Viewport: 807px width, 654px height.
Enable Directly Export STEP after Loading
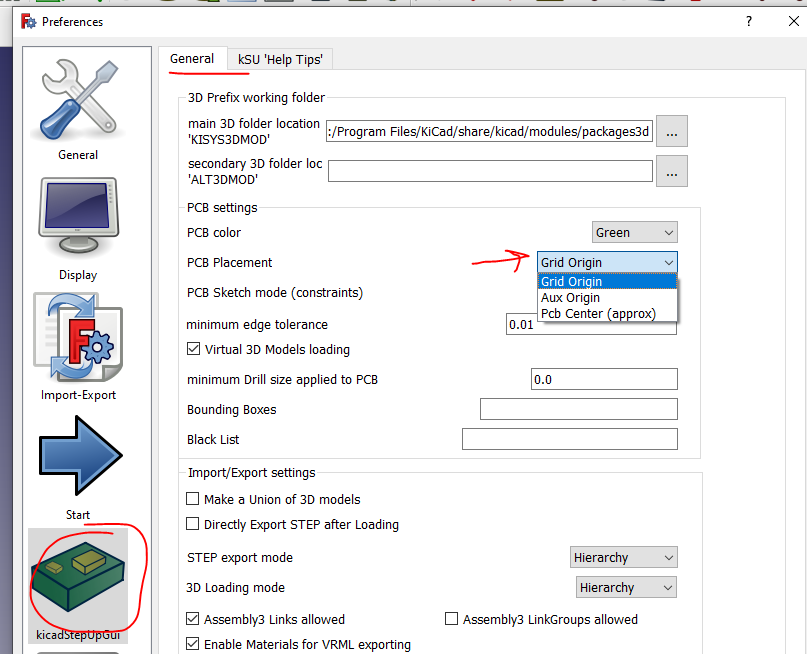click(192, 524)
